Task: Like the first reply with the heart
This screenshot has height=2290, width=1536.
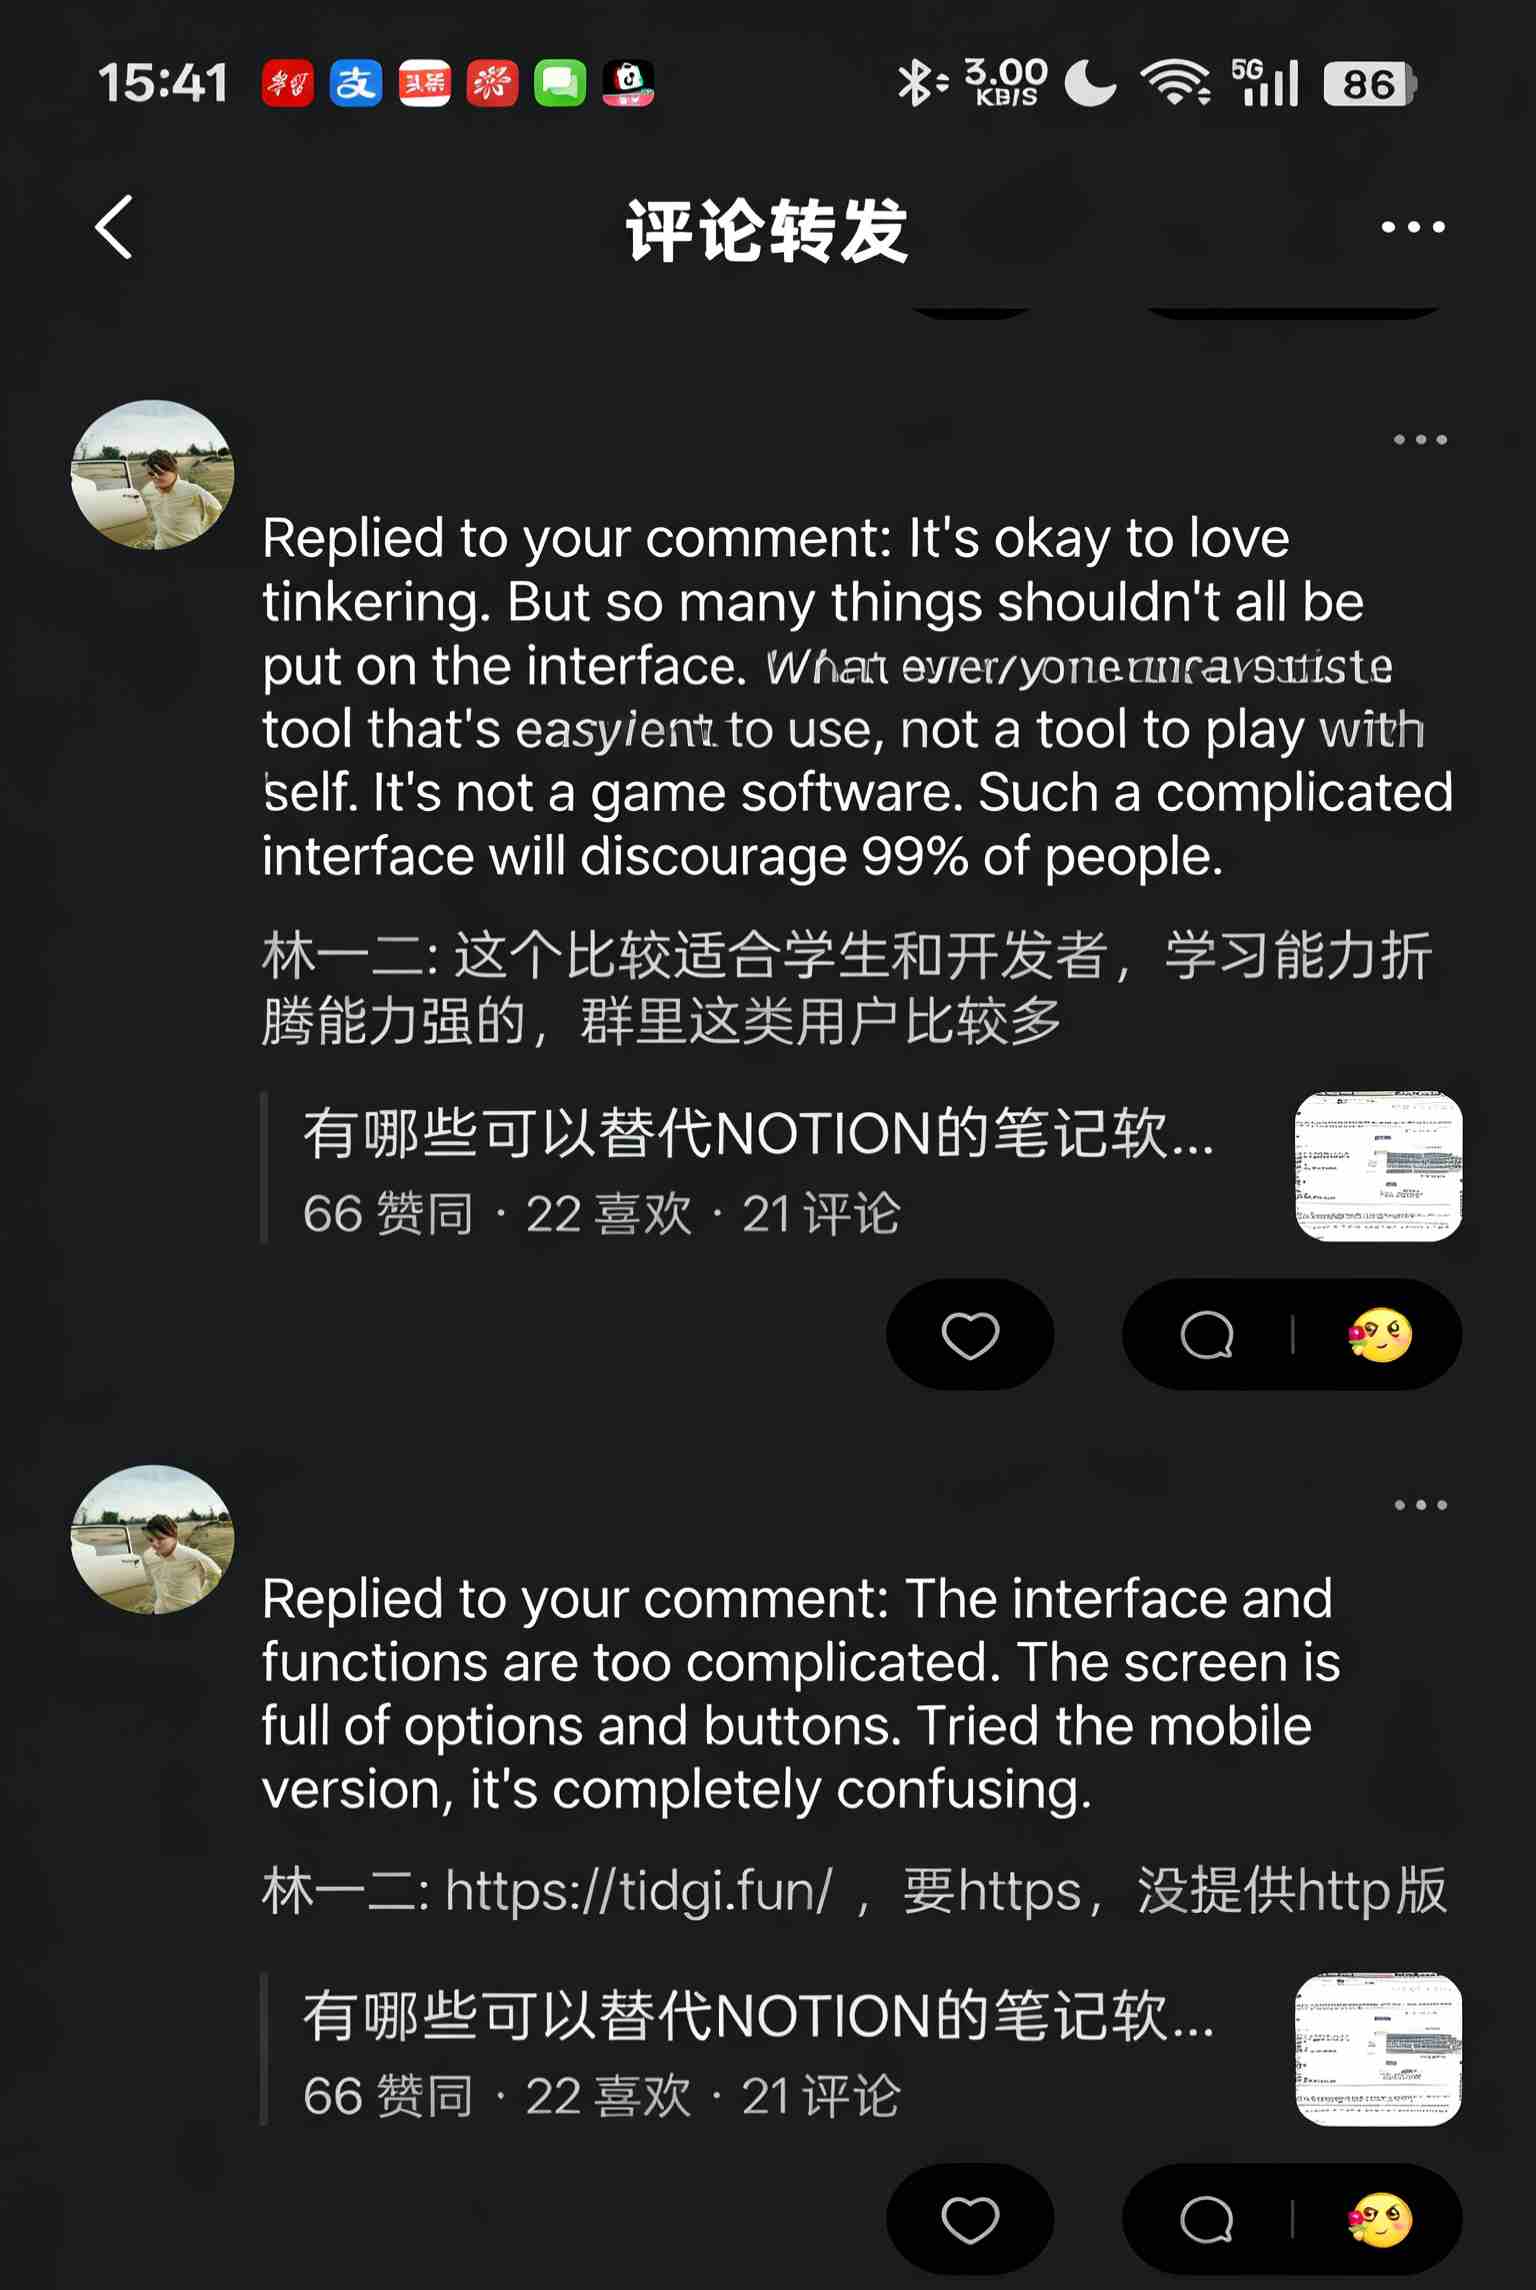Action: [970, 1335]
